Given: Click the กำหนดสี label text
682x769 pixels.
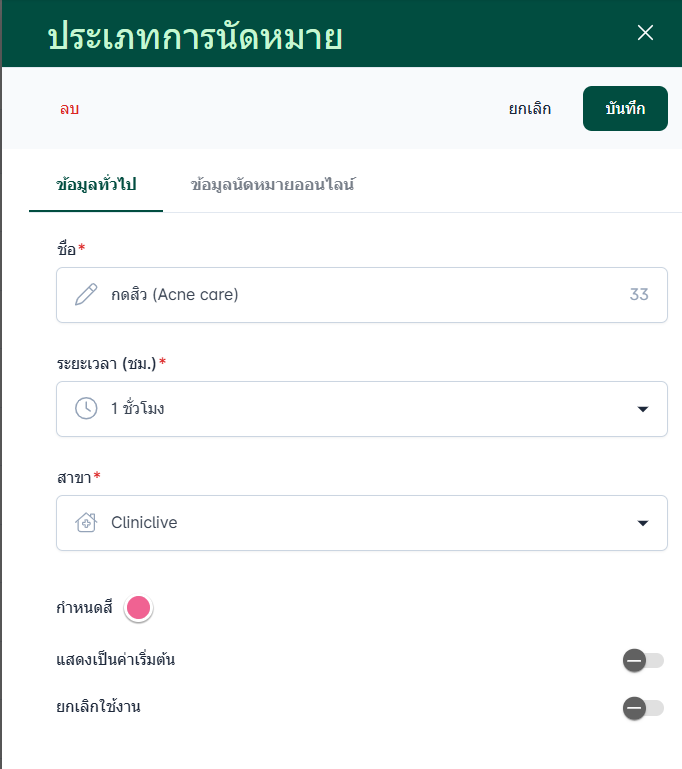Looking at the screenshot, I should point(85,607).
